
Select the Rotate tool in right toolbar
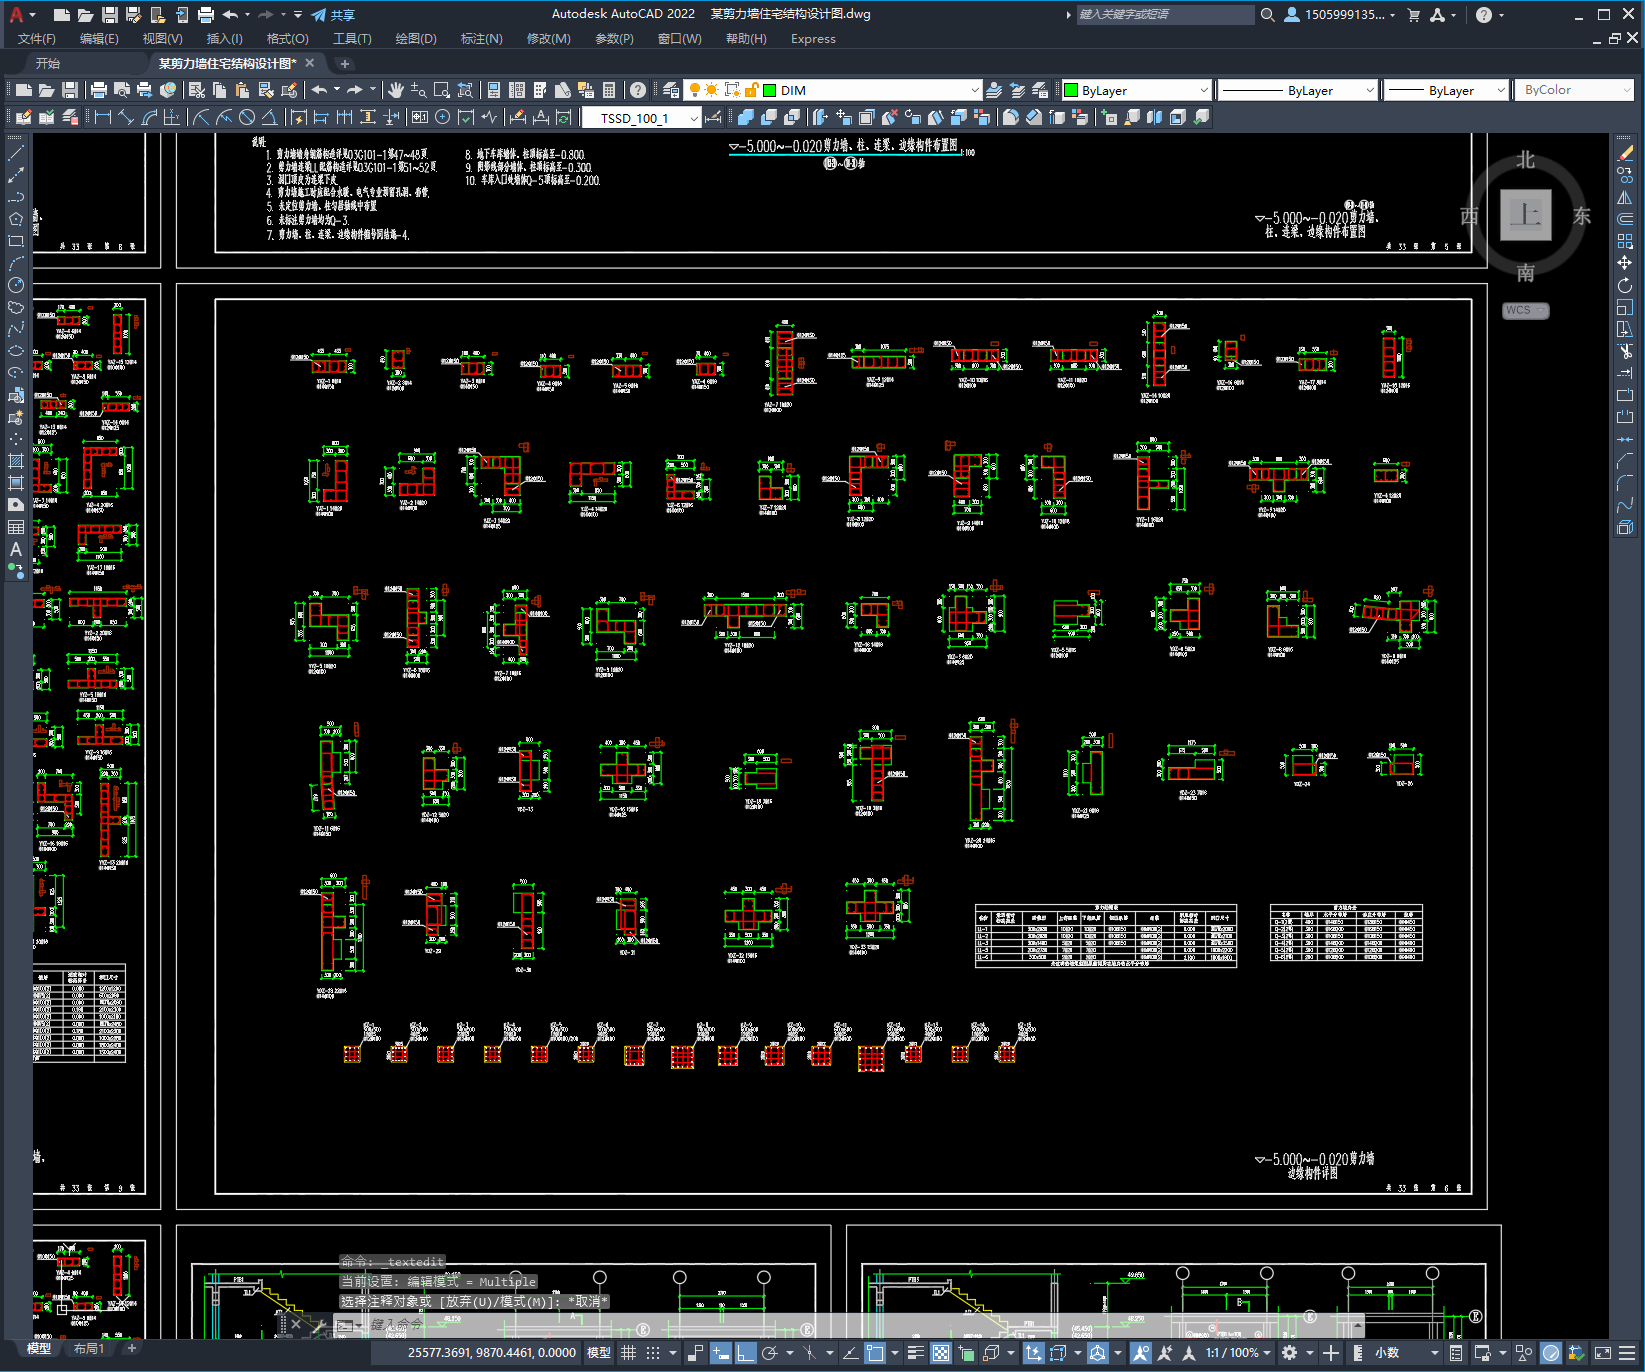(x=1625, y=285)
